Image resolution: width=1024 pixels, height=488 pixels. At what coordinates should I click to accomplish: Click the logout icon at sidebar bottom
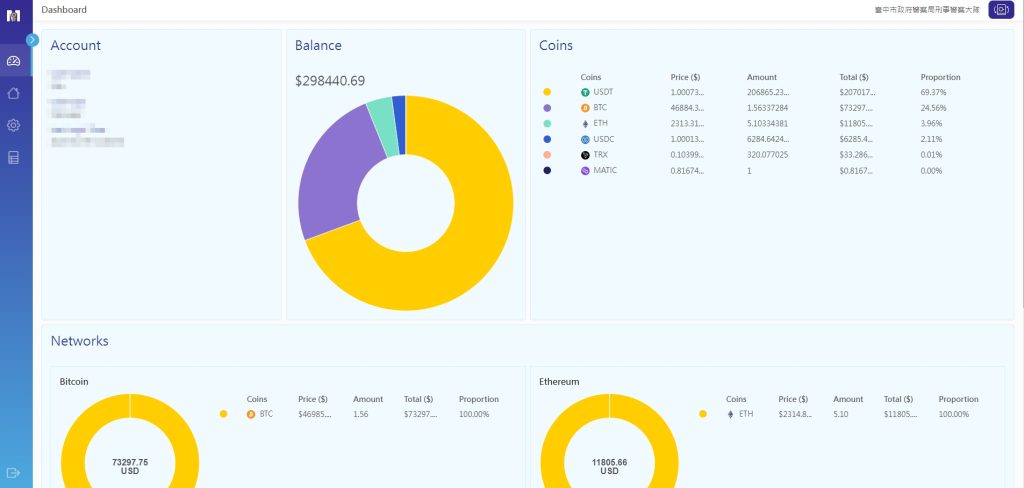(14, 472)
